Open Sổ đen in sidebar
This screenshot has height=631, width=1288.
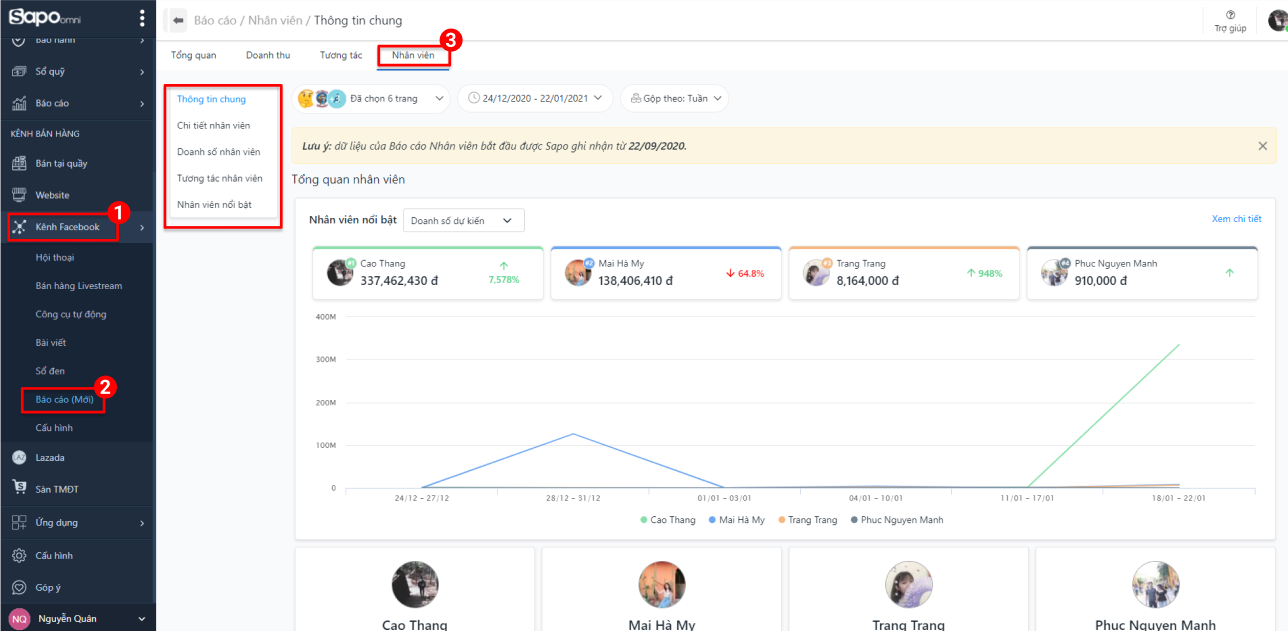tap(49, 371)
